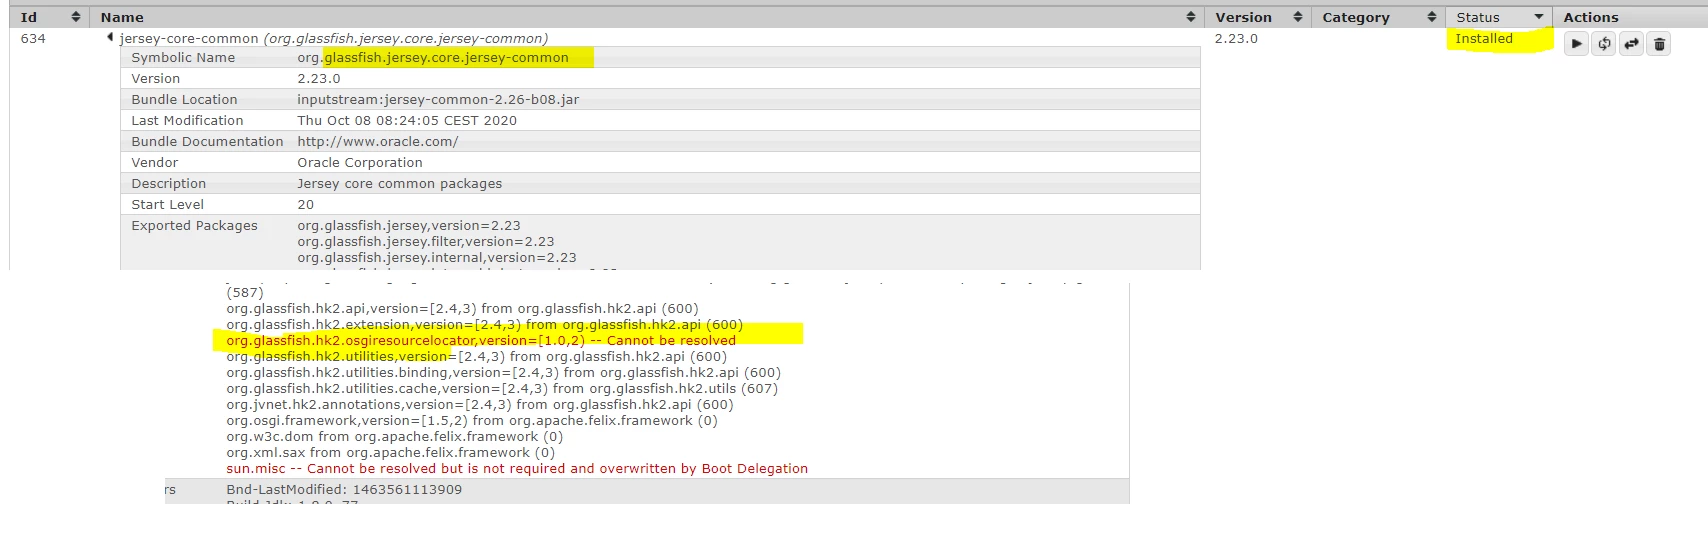Click the osgiresourcelocator Cannot be resolved line
The image size is (1708, 537).
click(481, 340)
